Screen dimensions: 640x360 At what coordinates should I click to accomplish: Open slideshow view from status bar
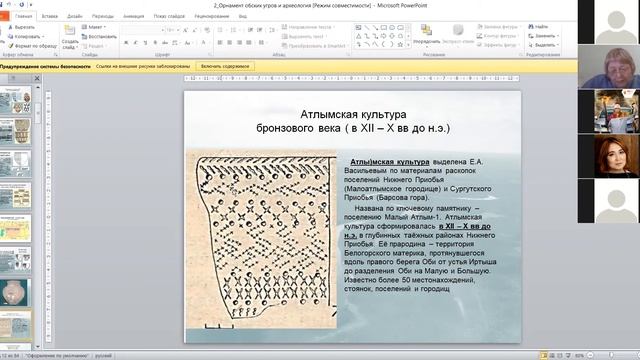click(x=568, y=356)
